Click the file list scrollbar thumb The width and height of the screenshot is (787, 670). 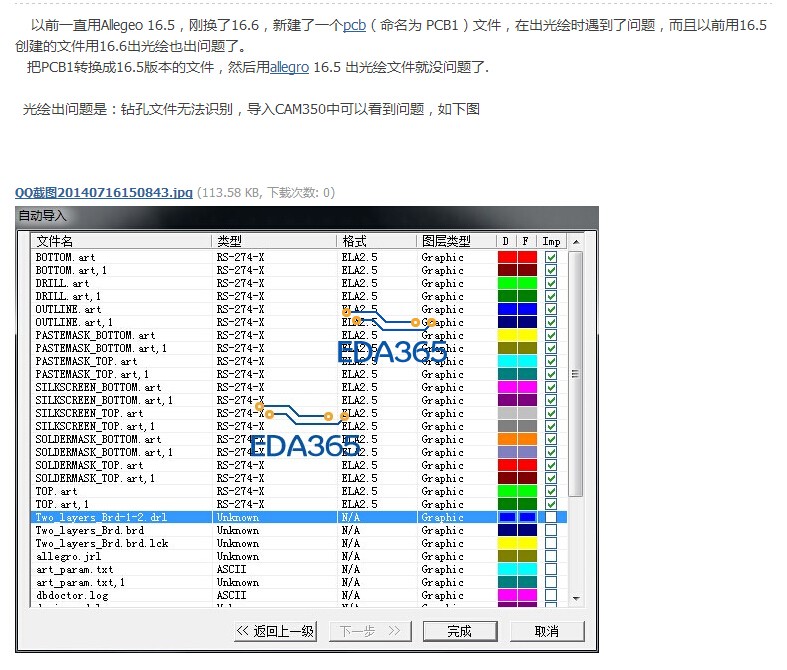(576, 374)
